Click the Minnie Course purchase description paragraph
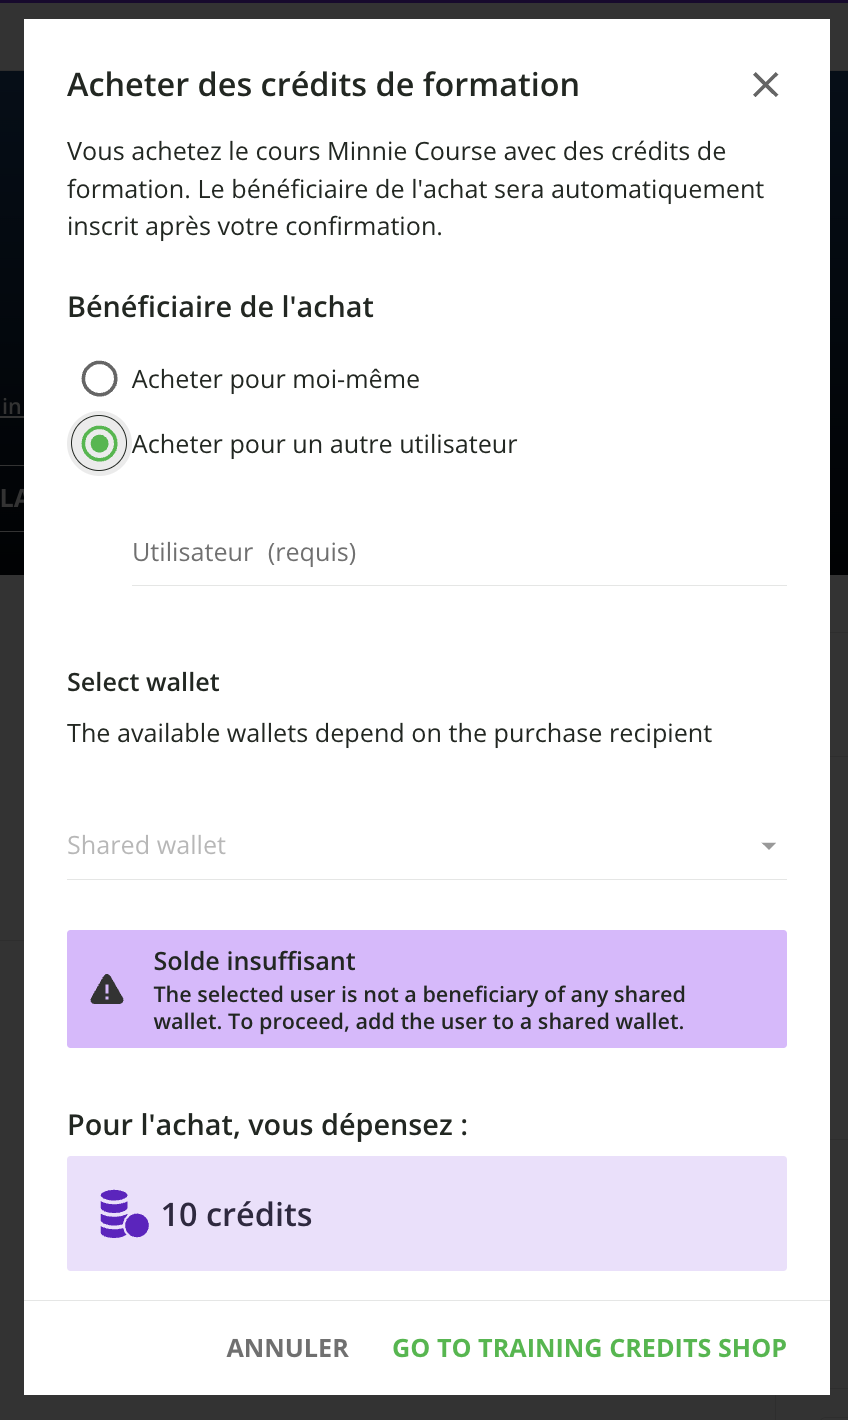 point(415,189)
